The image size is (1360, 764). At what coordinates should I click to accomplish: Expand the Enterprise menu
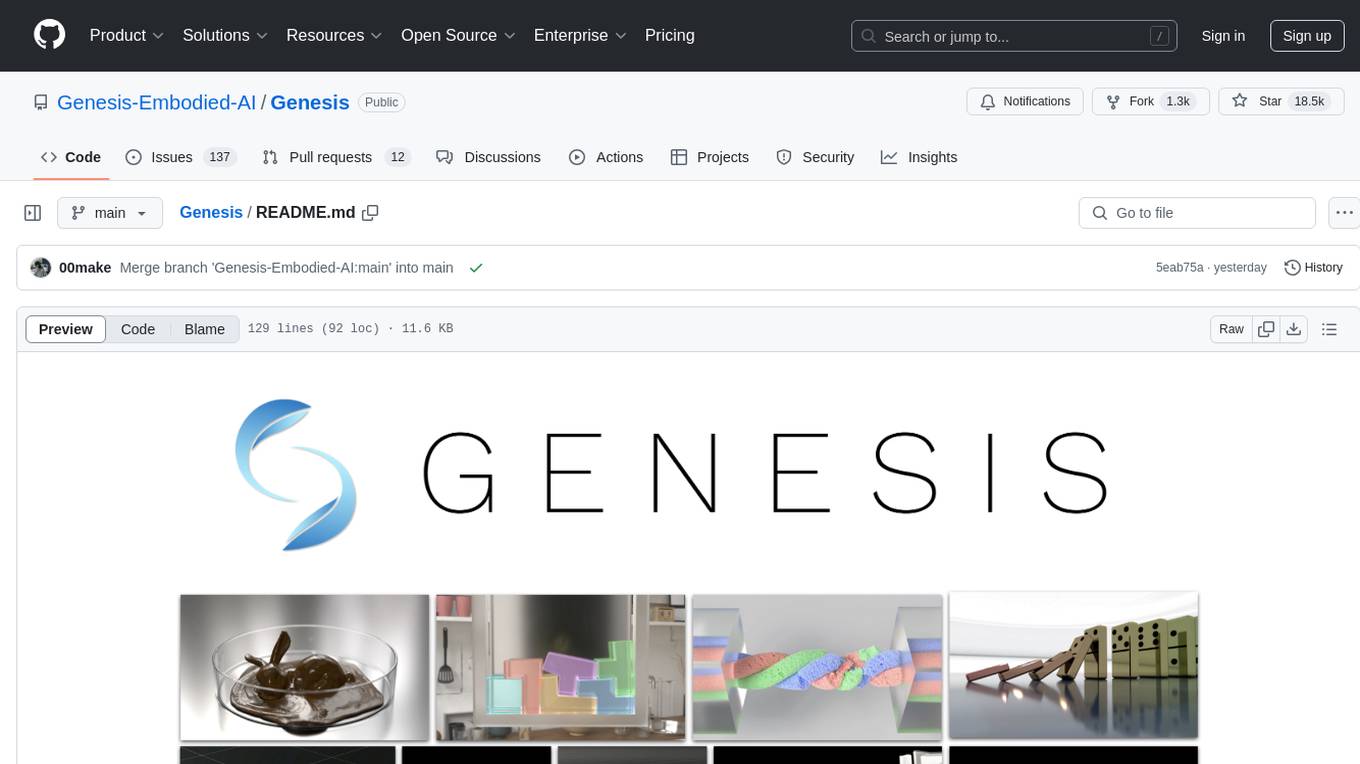pos(580,35)
